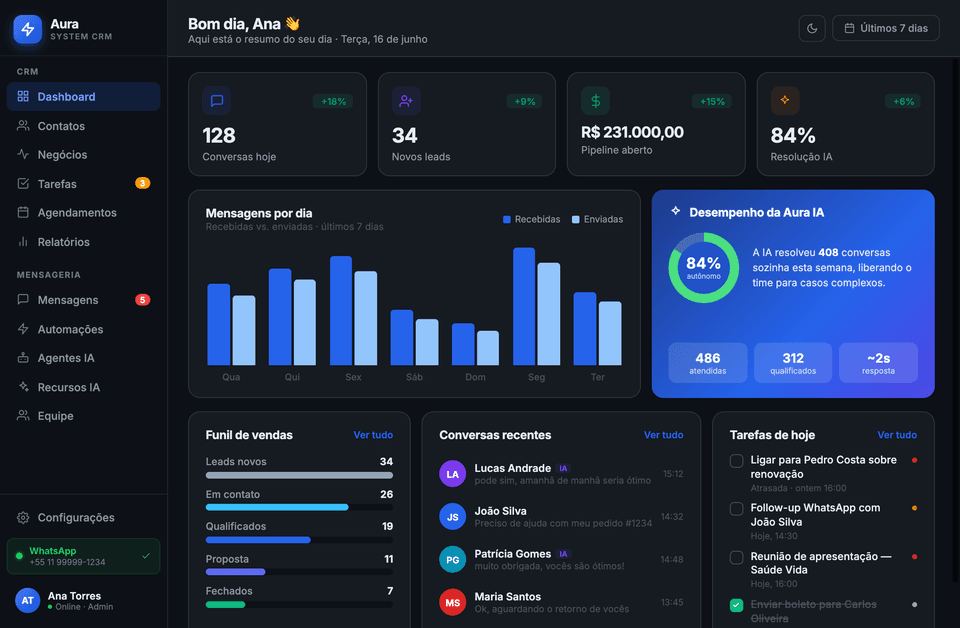Go to Contatos section
This screenshot has width=960, height=628.
click(x=83, y=125)
